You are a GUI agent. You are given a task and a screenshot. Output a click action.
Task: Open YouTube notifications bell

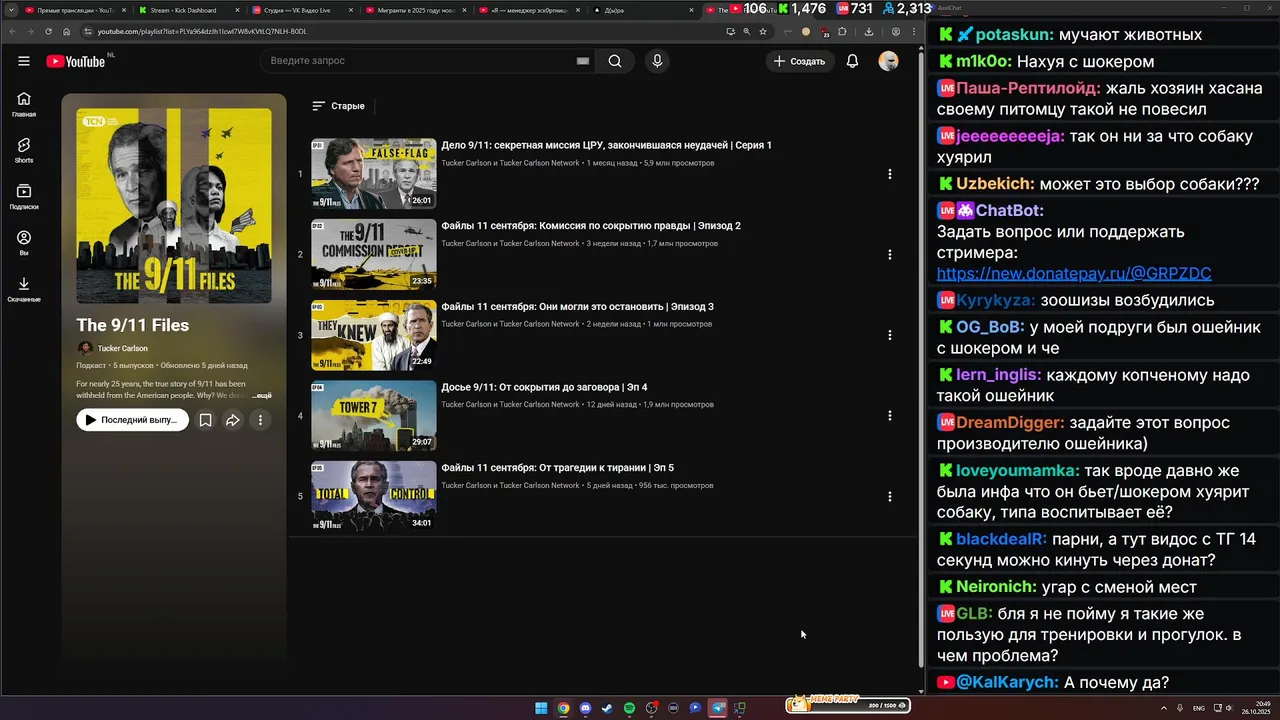click(x=852, y=61)
